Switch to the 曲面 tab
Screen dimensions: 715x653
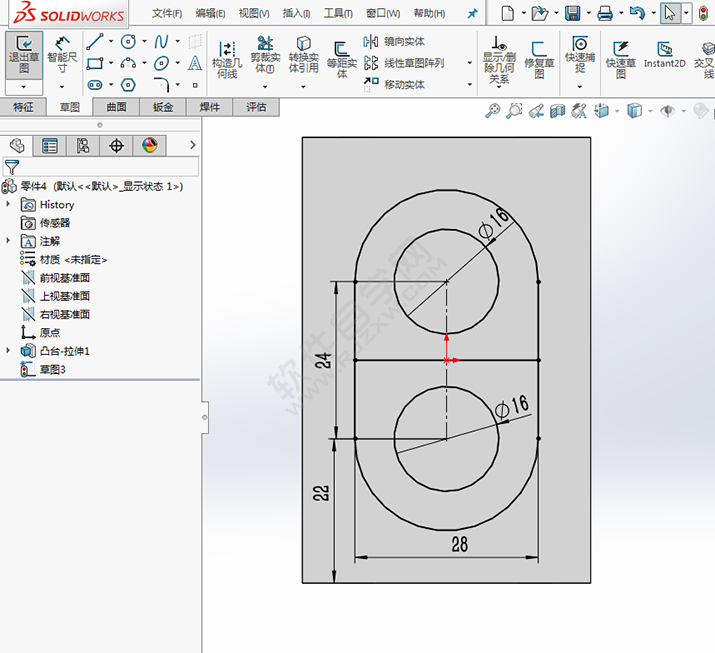[x=116, y=107]
